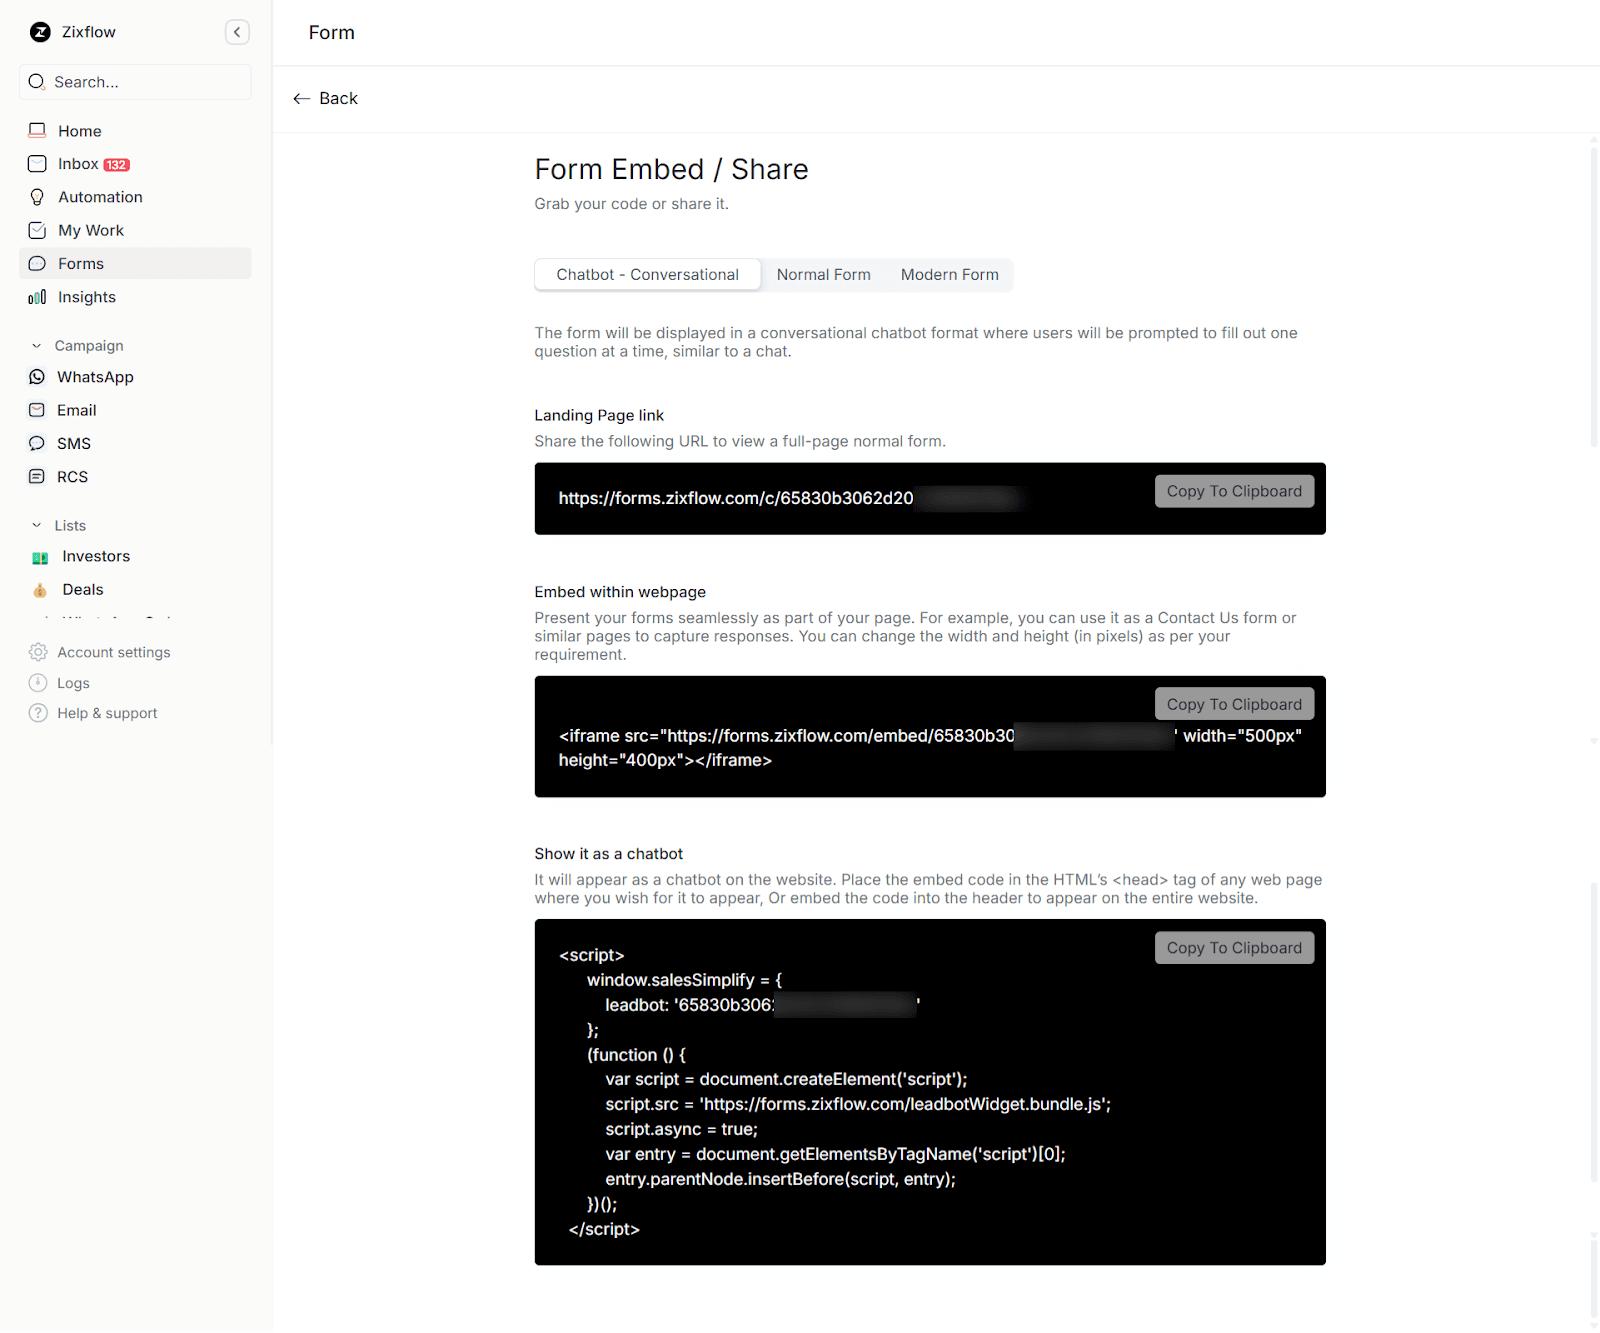Open the RCS campaign section
Viewport: 1600px width, 1333px height.
pos(71,476)
